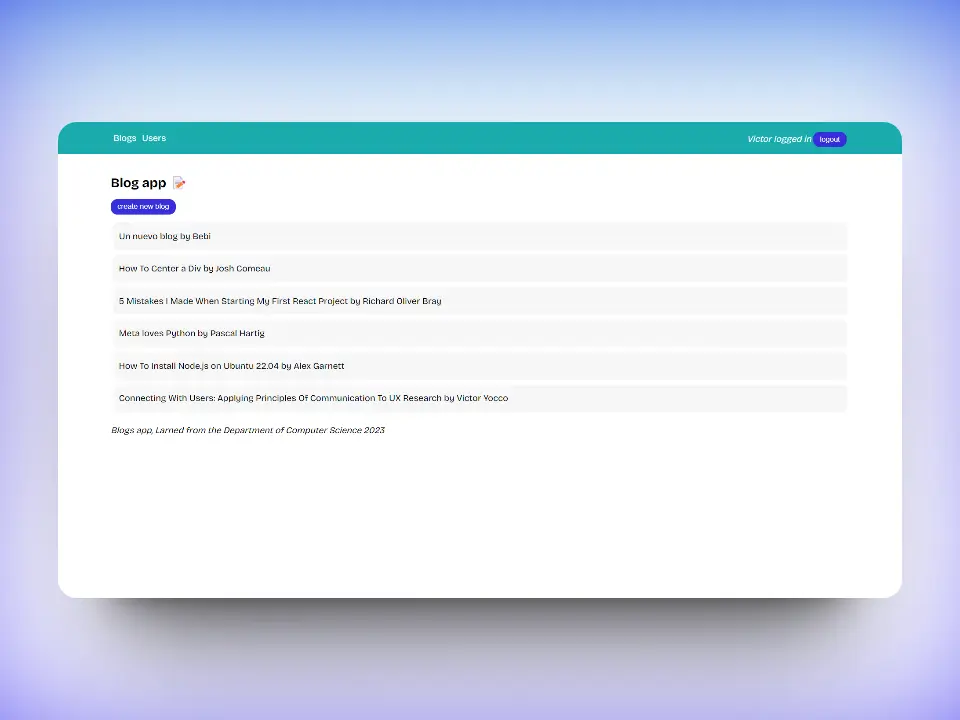Open the blog 'Un nuevo blog' by Bebi
The image size is (960, 720).
click(x=164, y=236)
